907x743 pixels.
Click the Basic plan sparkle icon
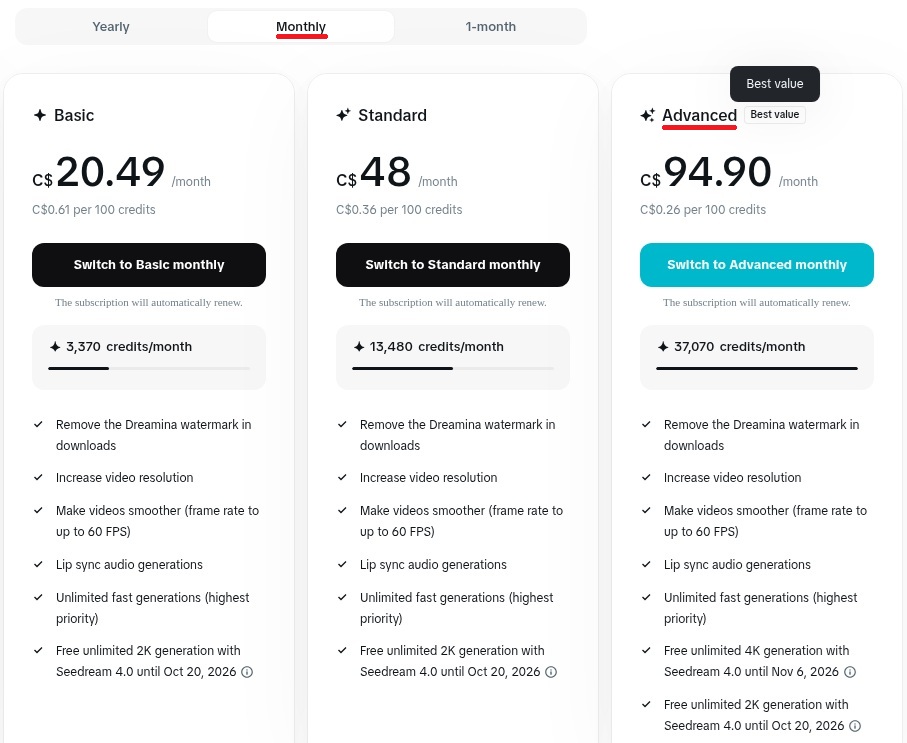[x=40, y=115]
